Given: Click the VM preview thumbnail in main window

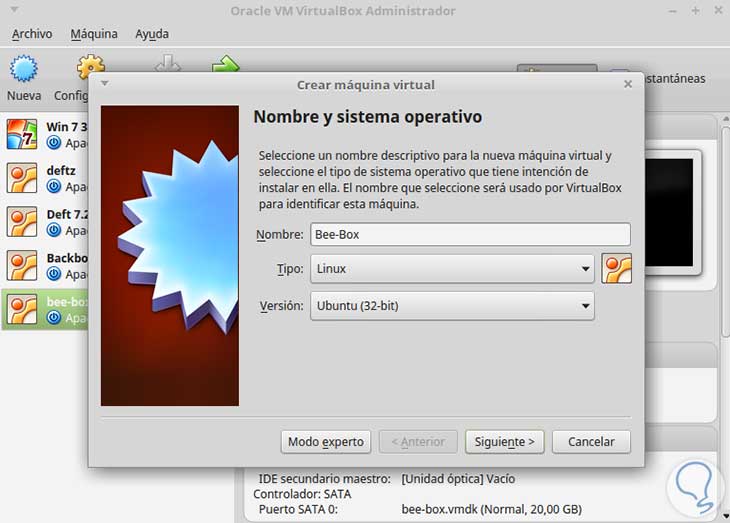Looking at the screenshot, I should click(x=670, y=213).
